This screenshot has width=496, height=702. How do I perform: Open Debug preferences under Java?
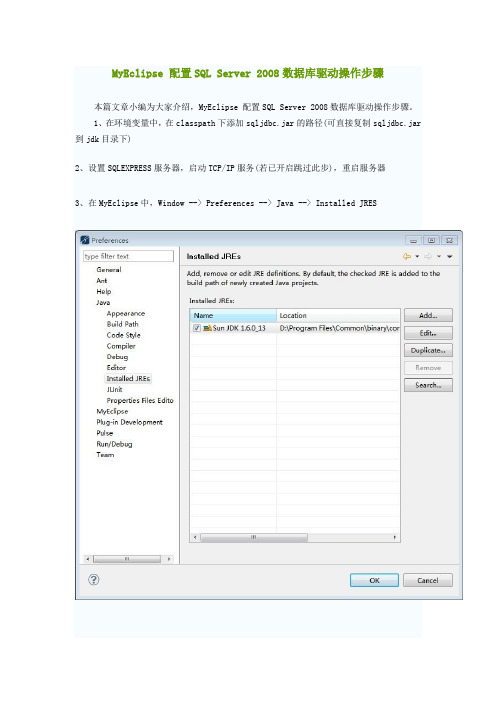tap(117, 357)
